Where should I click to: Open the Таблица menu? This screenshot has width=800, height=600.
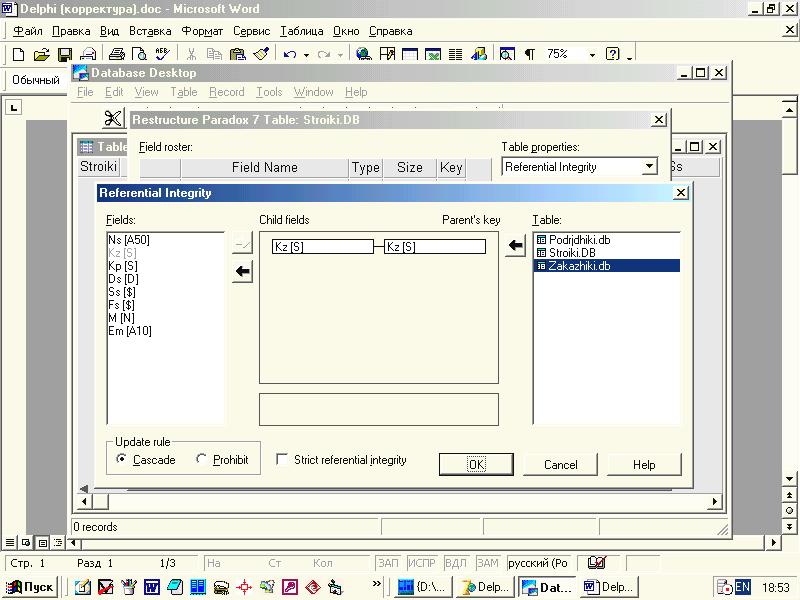point(302,31)
